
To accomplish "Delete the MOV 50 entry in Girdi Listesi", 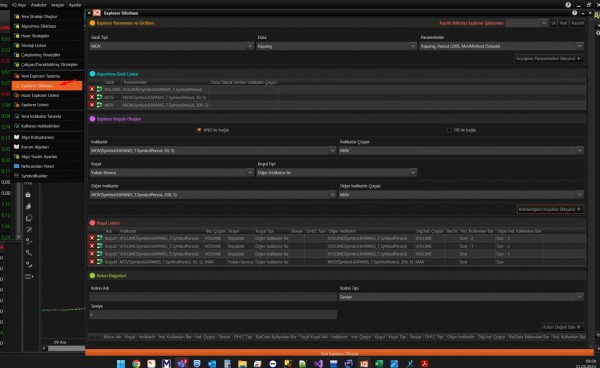I will click(x=92, y=97).
